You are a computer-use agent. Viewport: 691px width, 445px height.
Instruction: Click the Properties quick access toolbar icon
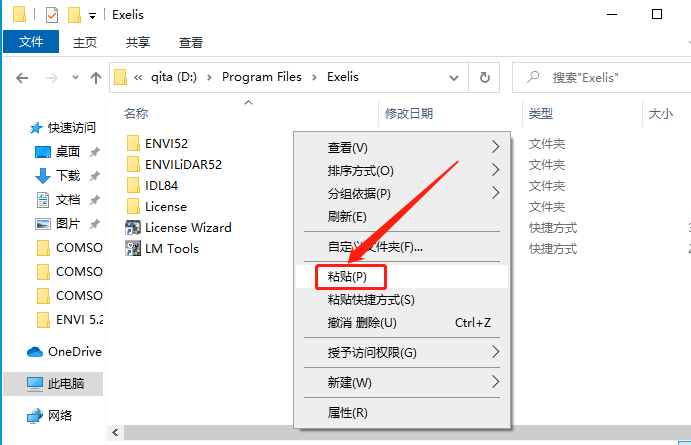[52, 15]
